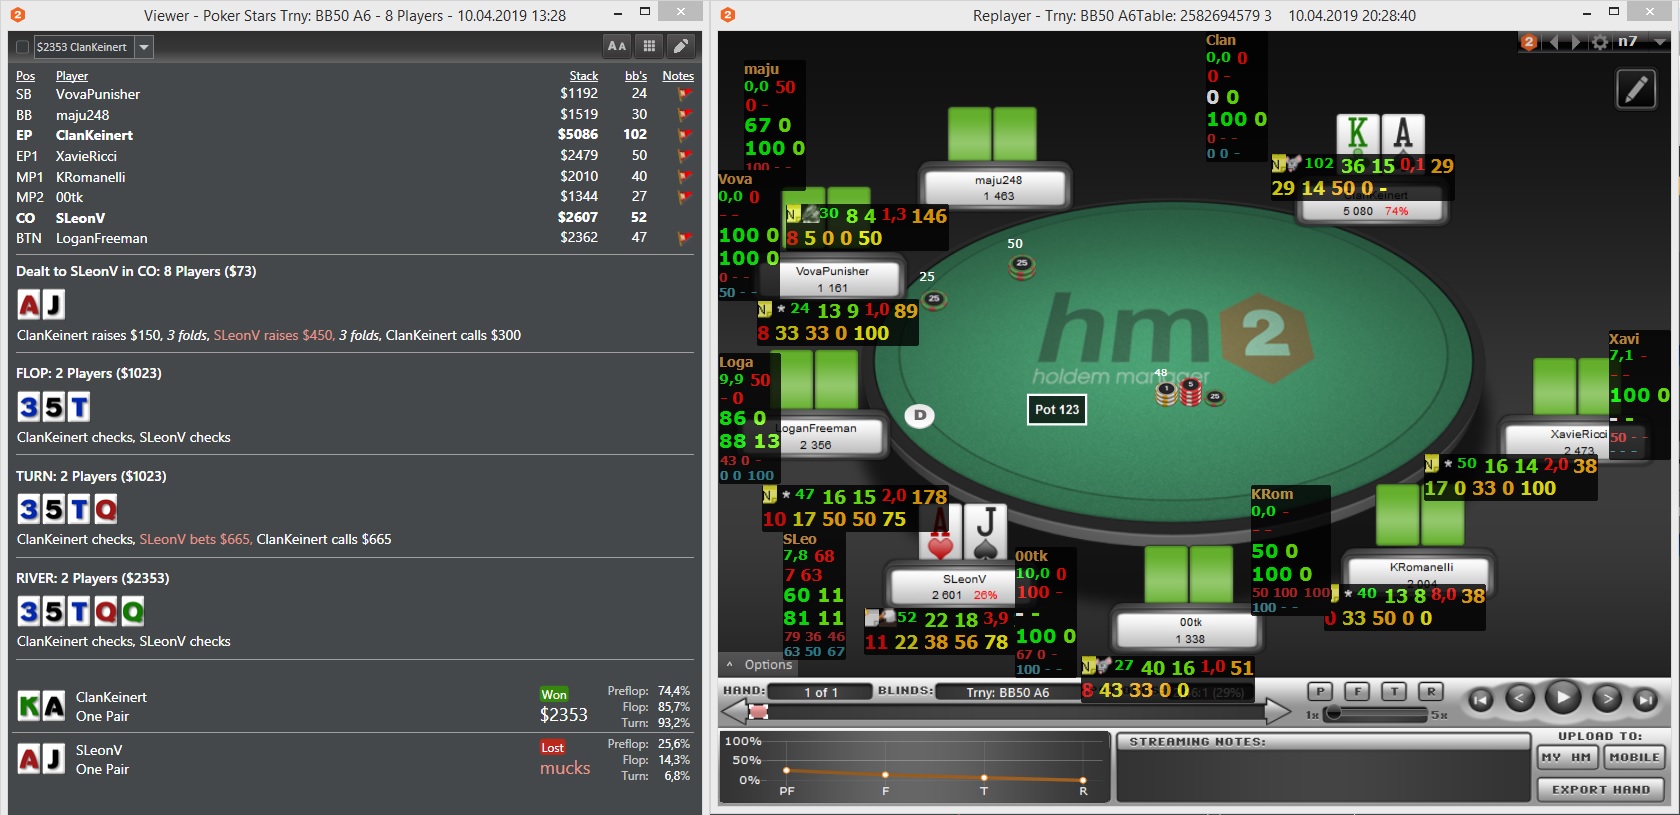
Task: Adjust the replay speed slider
Action: (x=1332, y=714)
